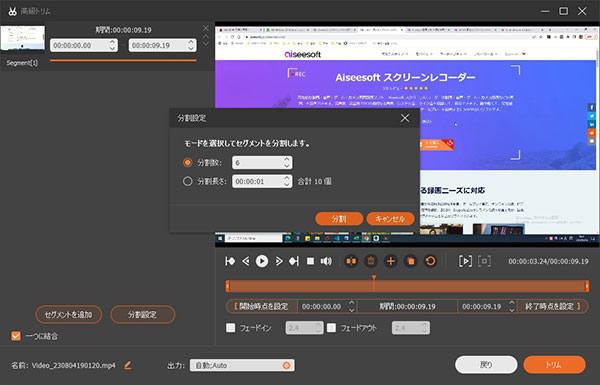Click the fade-out duration field

click(x=411, y=328)
